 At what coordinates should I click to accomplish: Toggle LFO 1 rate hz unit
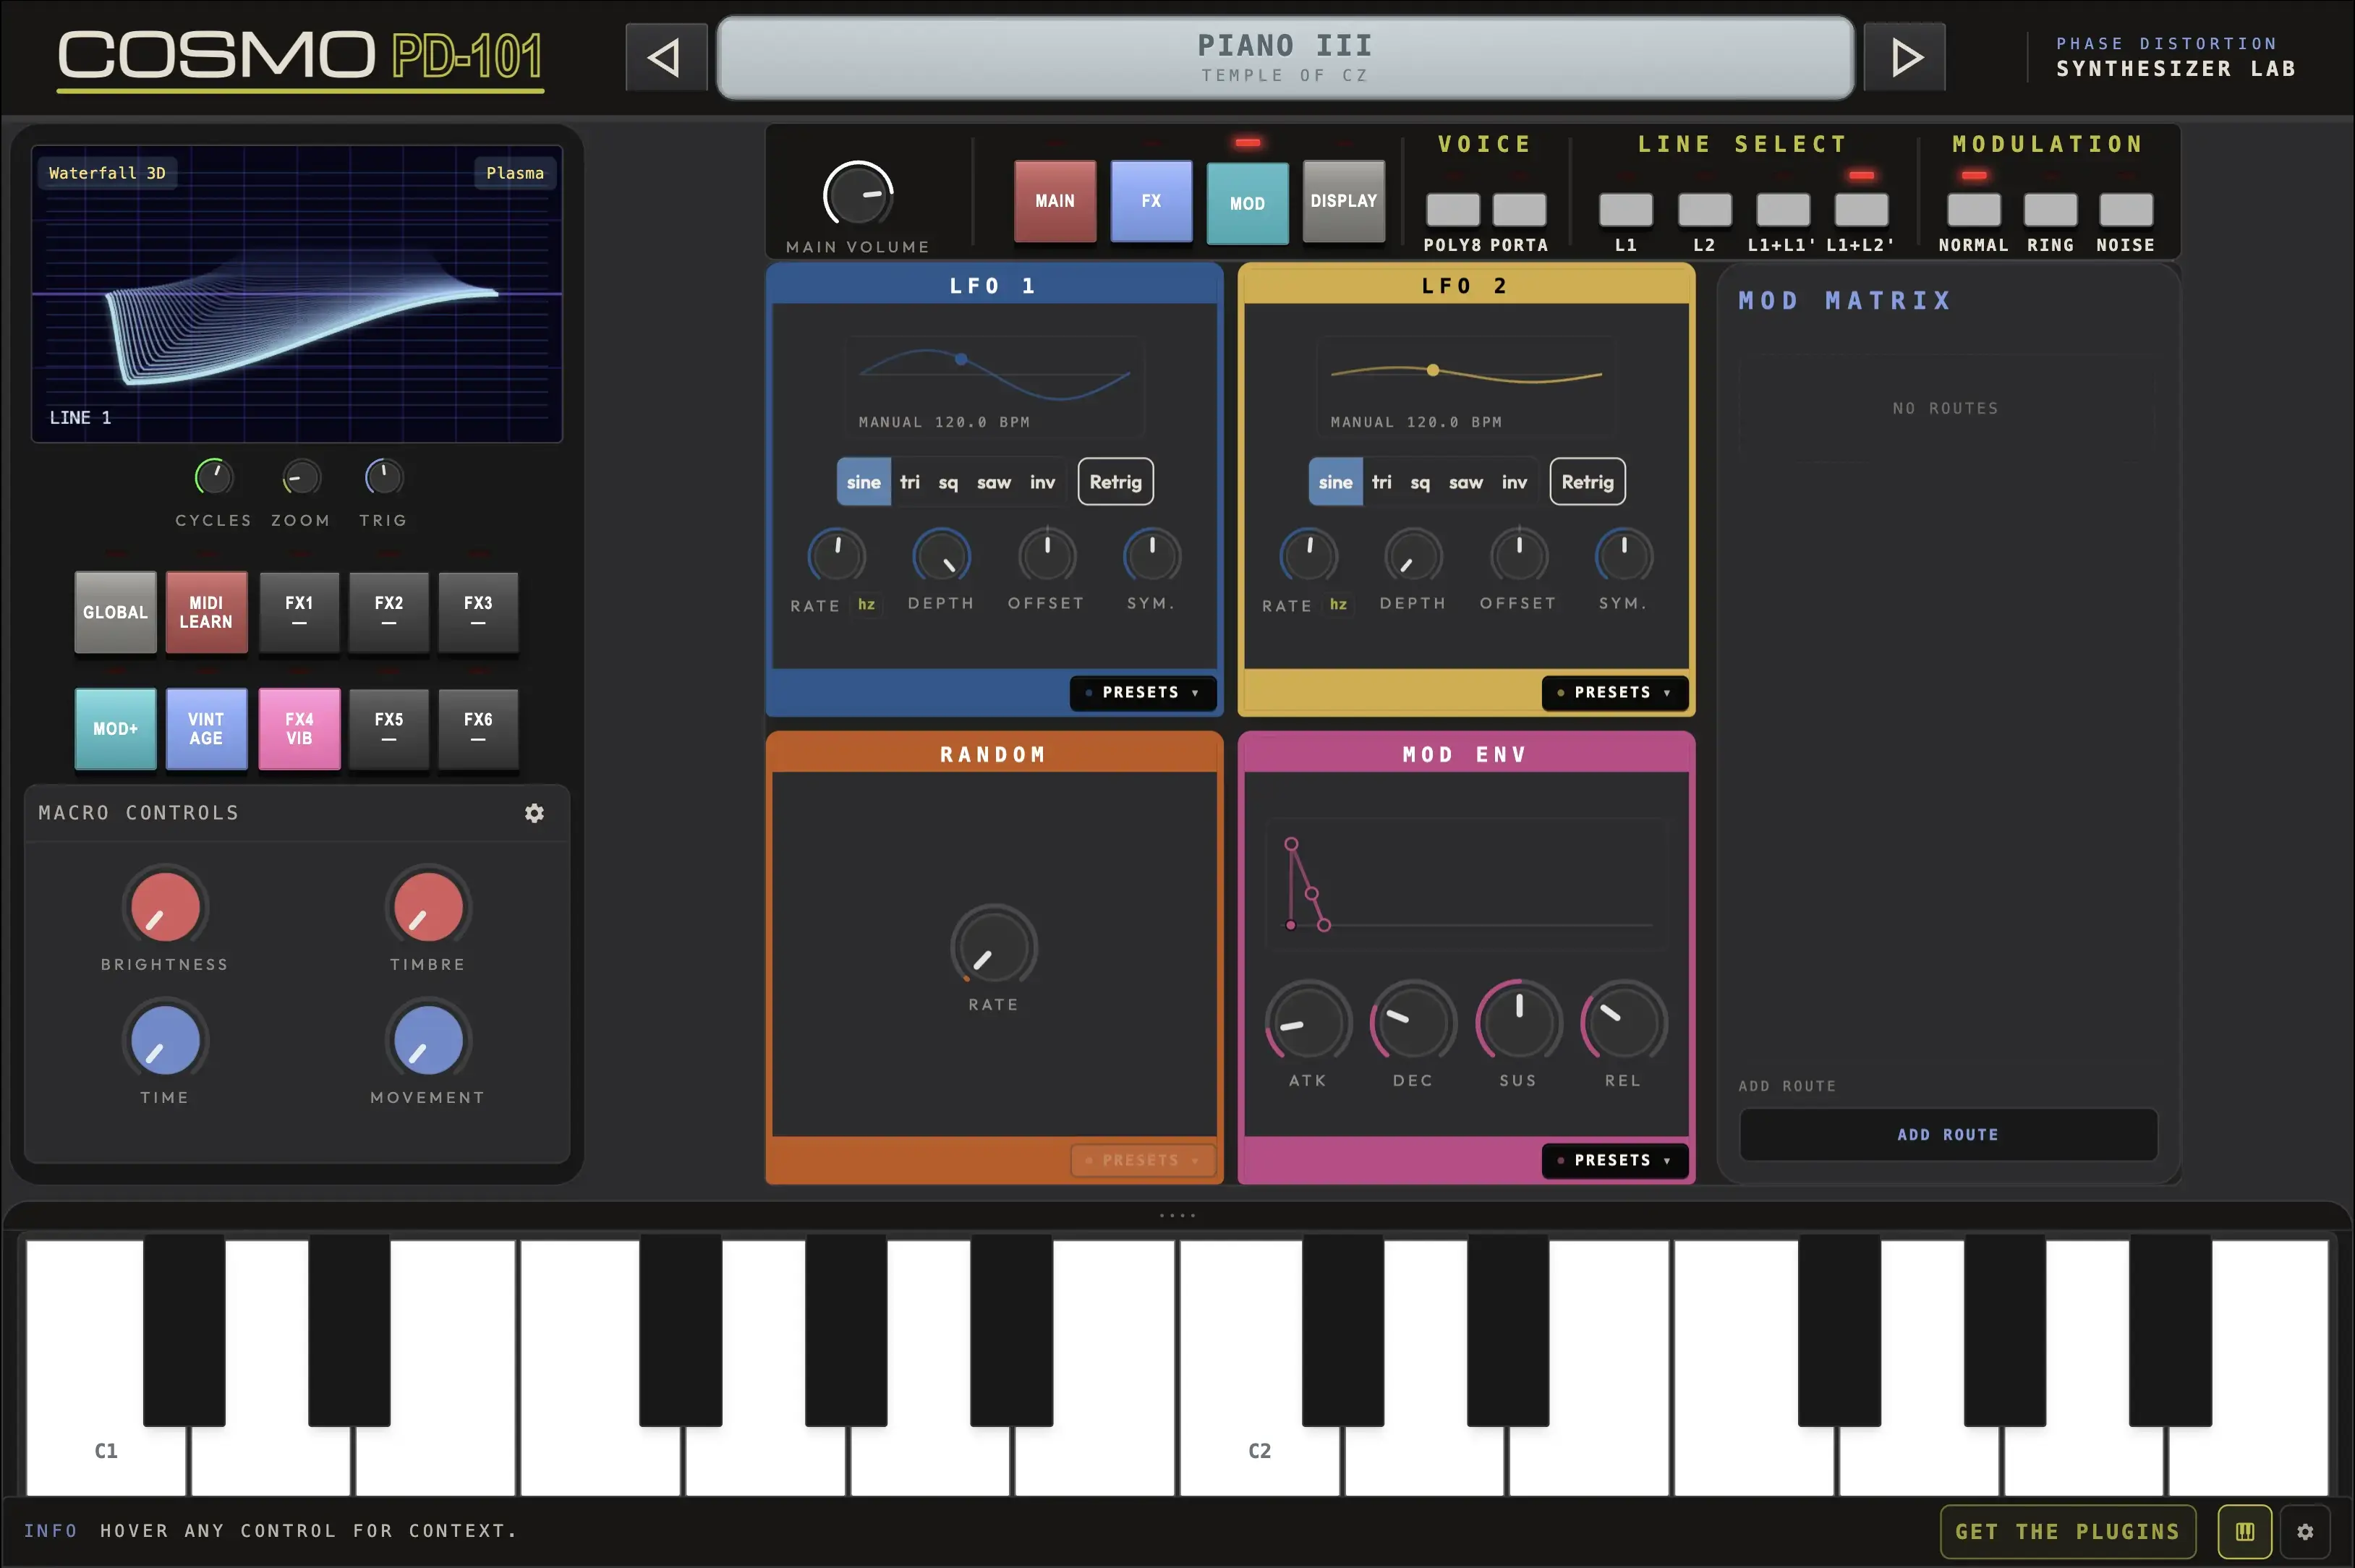(867, 604)
